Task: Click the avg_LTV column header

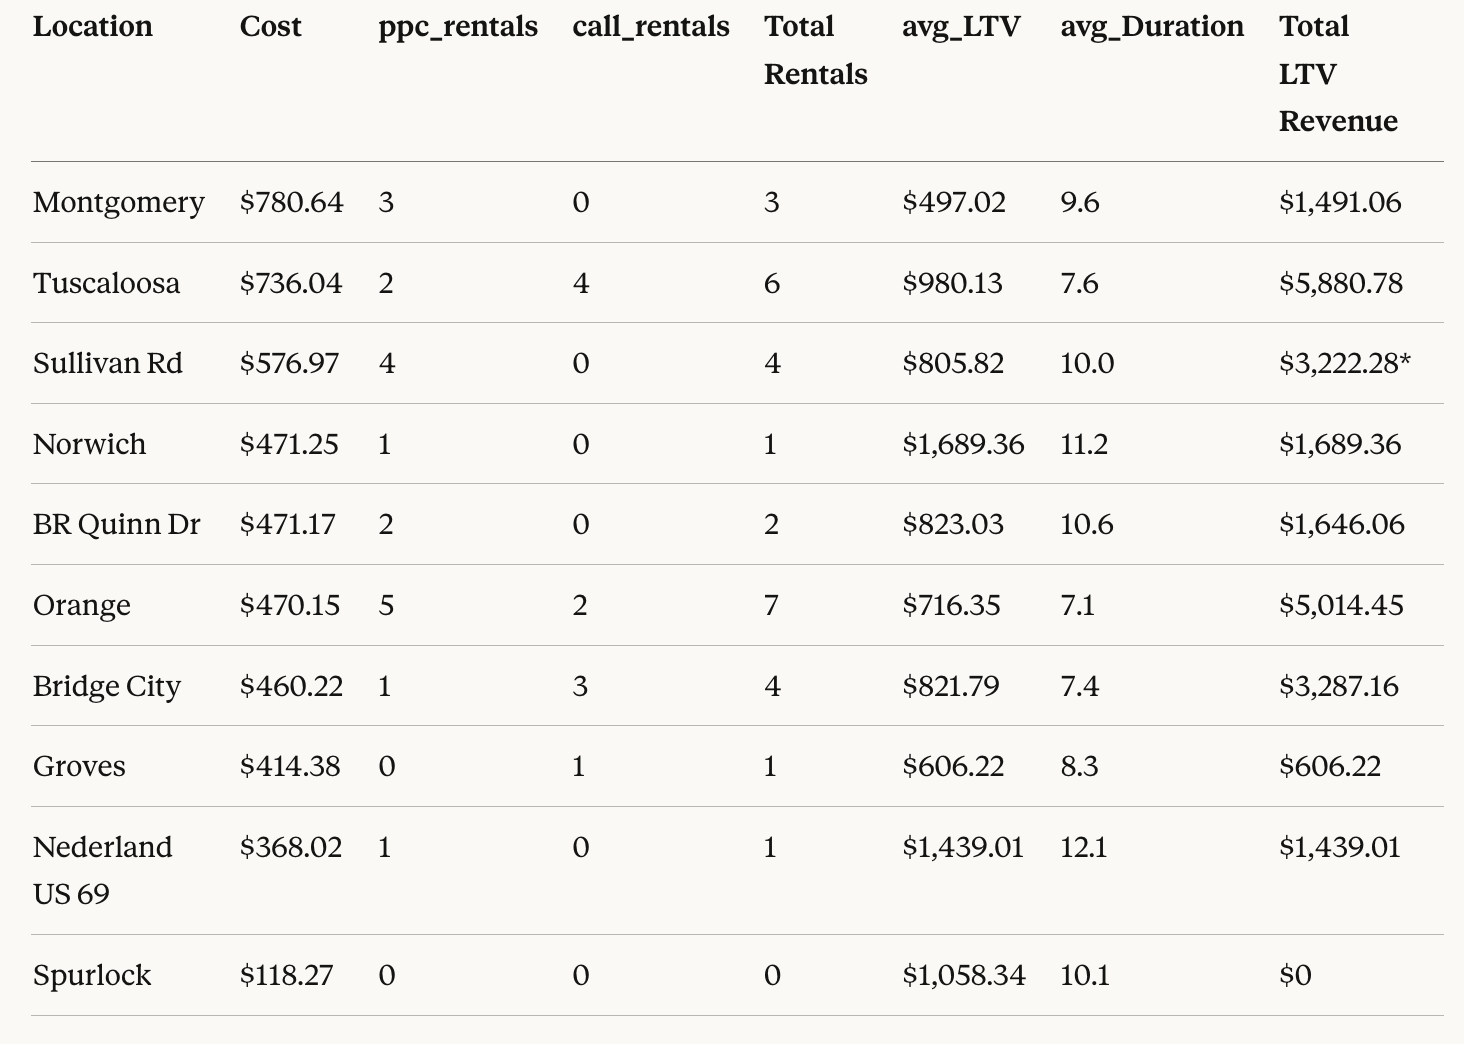Action: (x=961, y=27)
